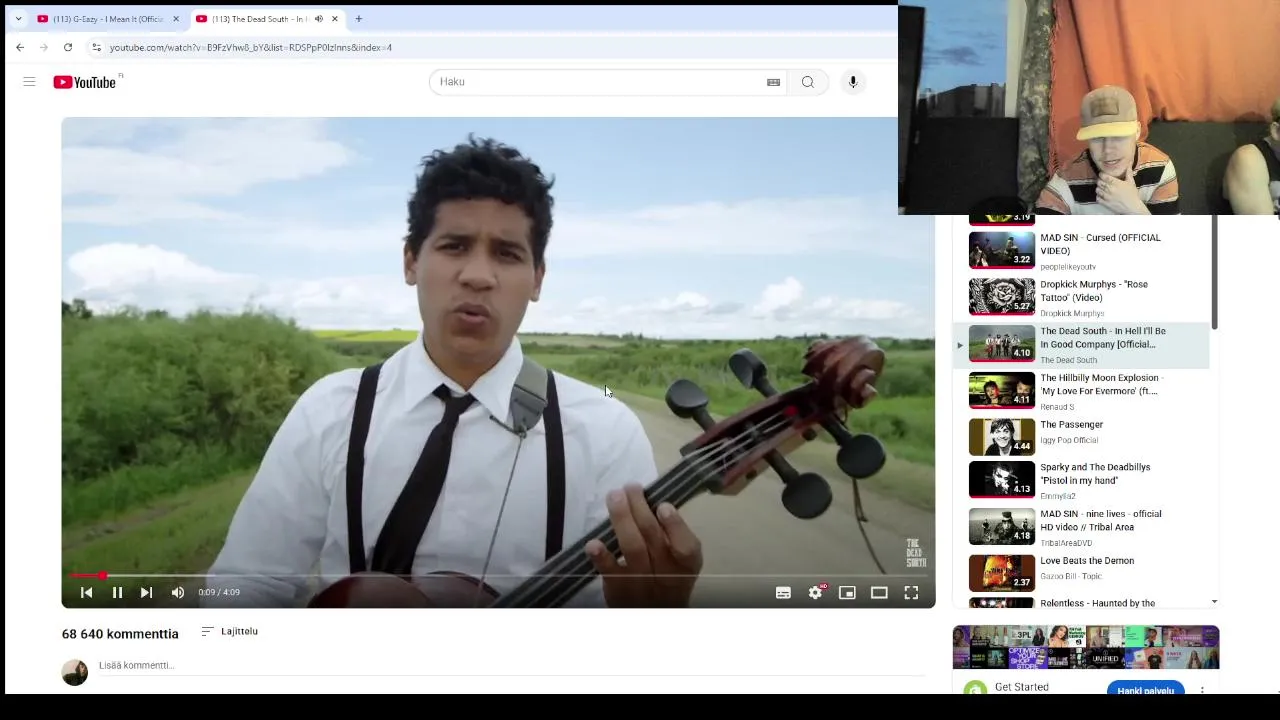Open the on-screen keyboard in search box

[x=773, y=82]
